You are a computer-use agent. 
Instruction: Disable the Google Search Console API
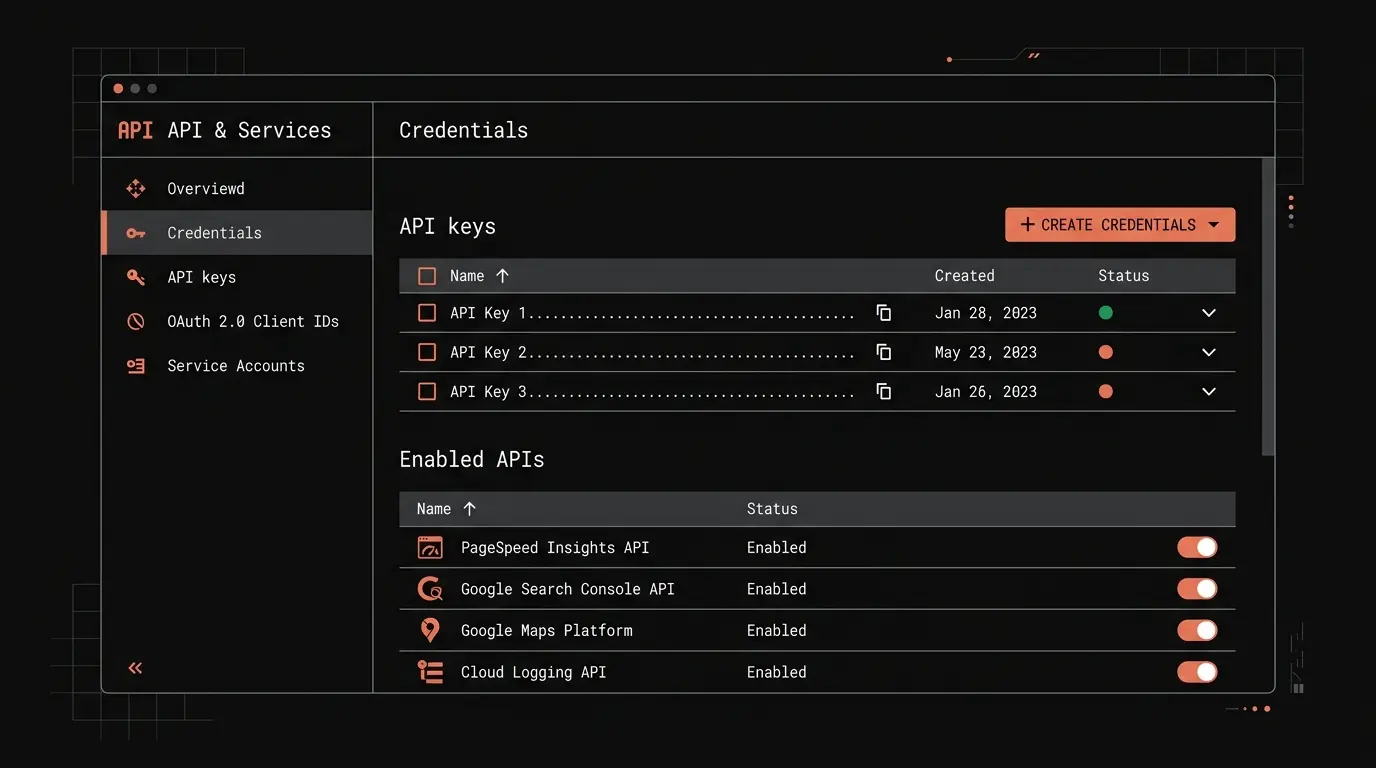point(1197,589)
